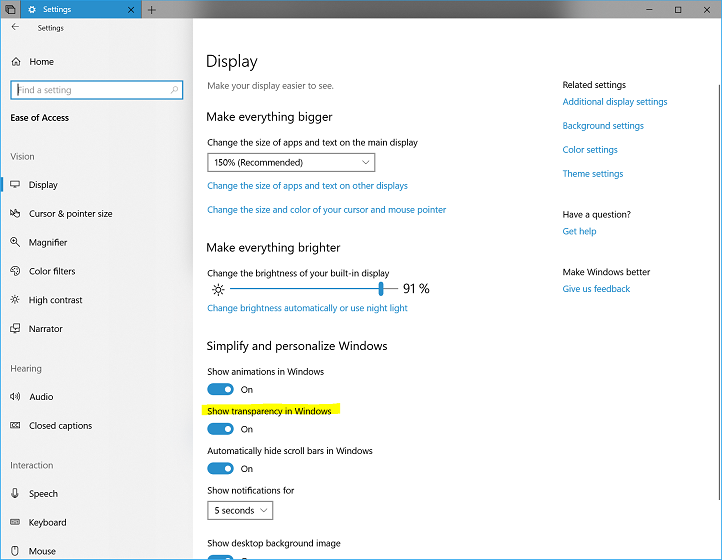
Task: Click the Magnifier glass icon
Action: [x=15, y=242]
